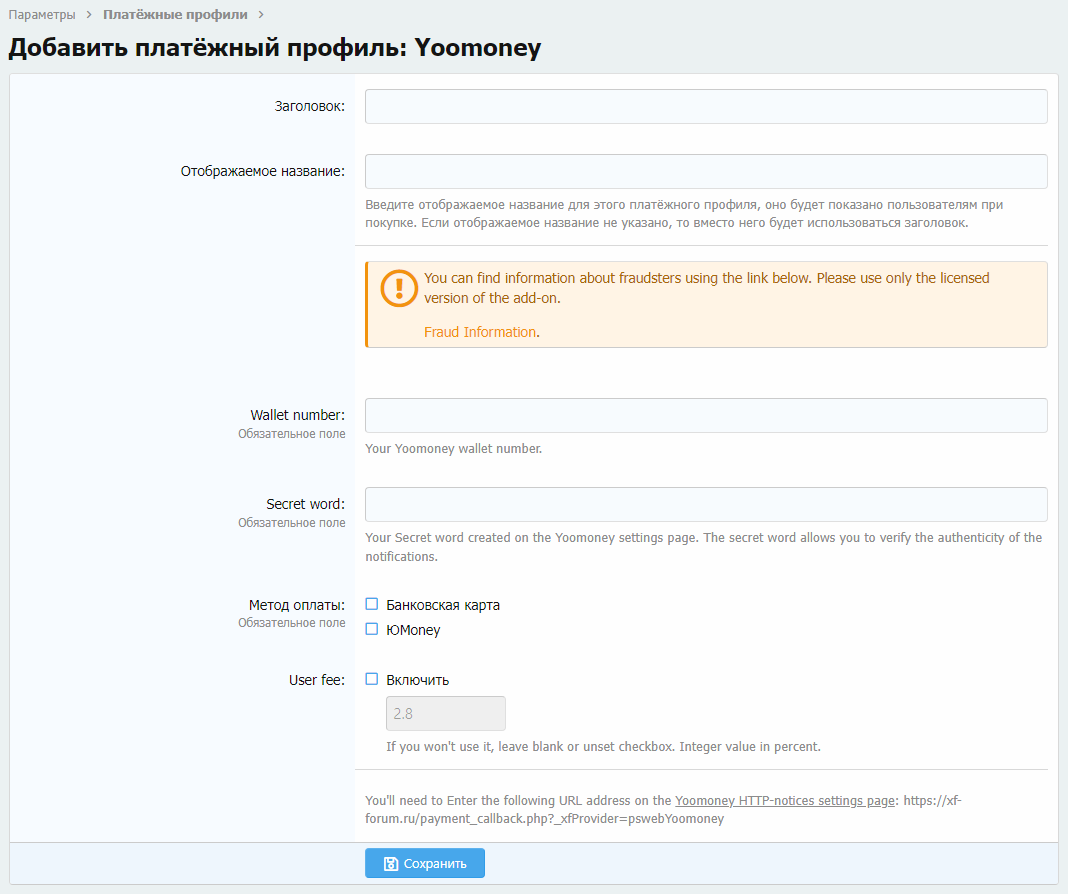
Task: Click the Secret word field label
Action: pyautogui.click(x=305, y=504)
